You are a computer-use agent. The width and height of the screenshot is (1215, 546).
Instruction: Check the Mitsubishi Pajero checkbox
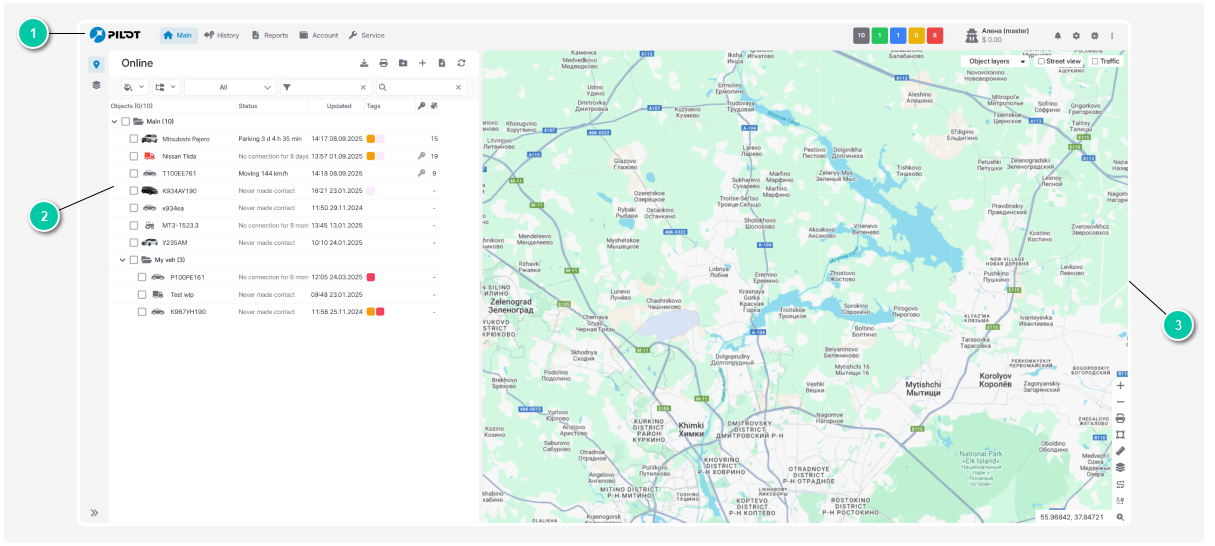click(x=133, y=139)
